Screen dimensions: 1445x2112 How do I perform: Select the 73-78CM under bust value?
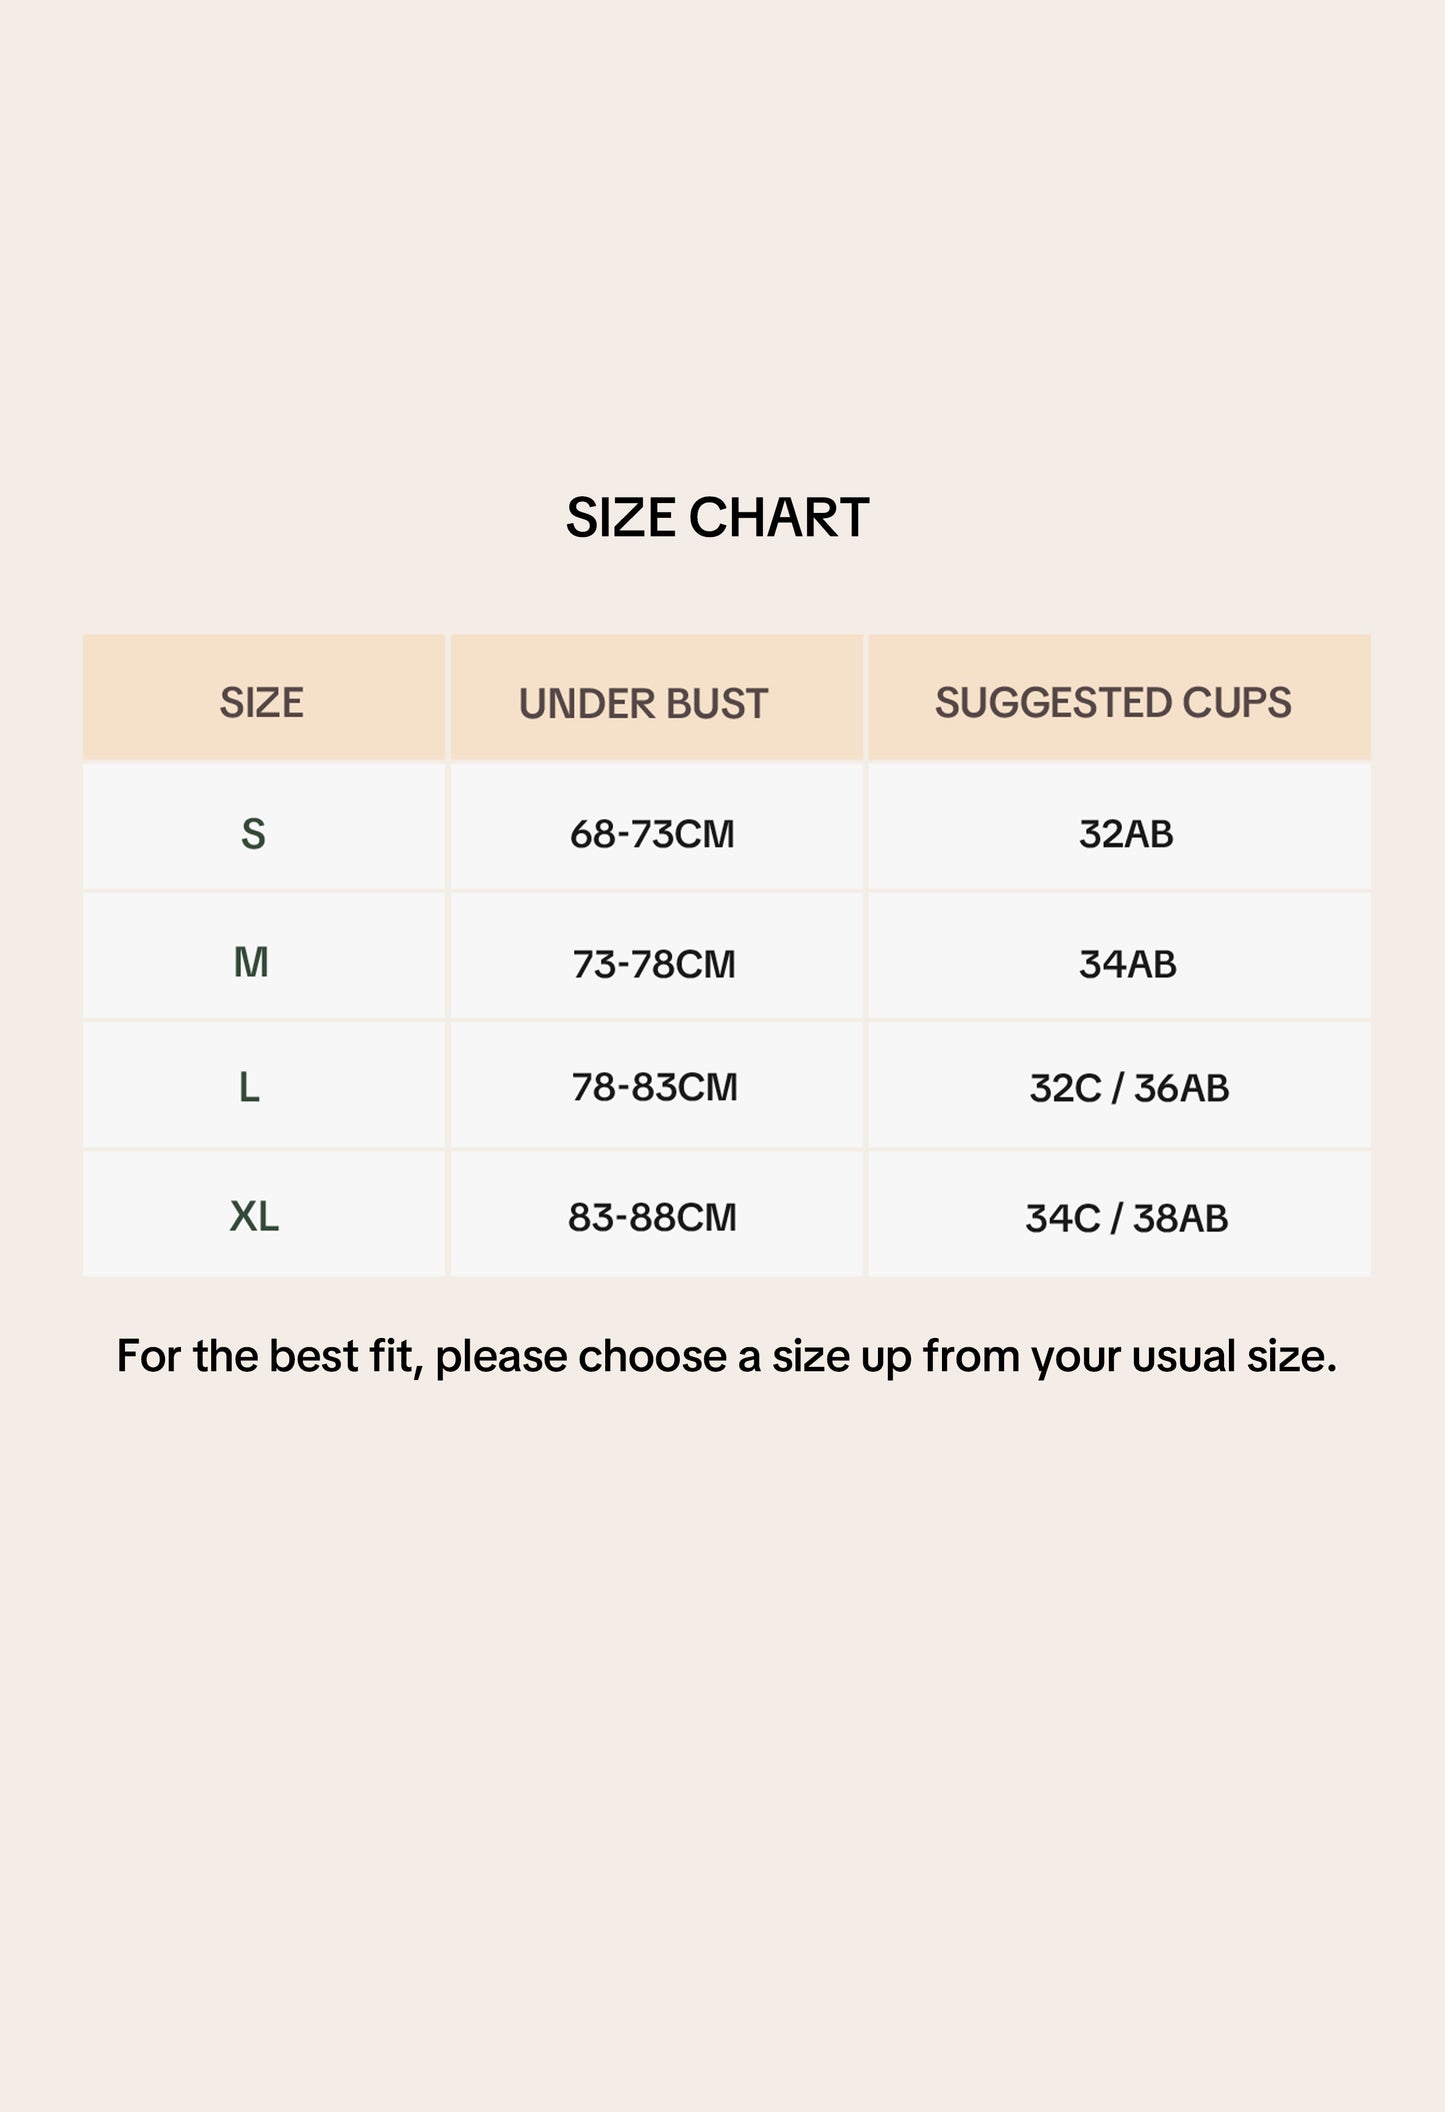click(654, 964)
